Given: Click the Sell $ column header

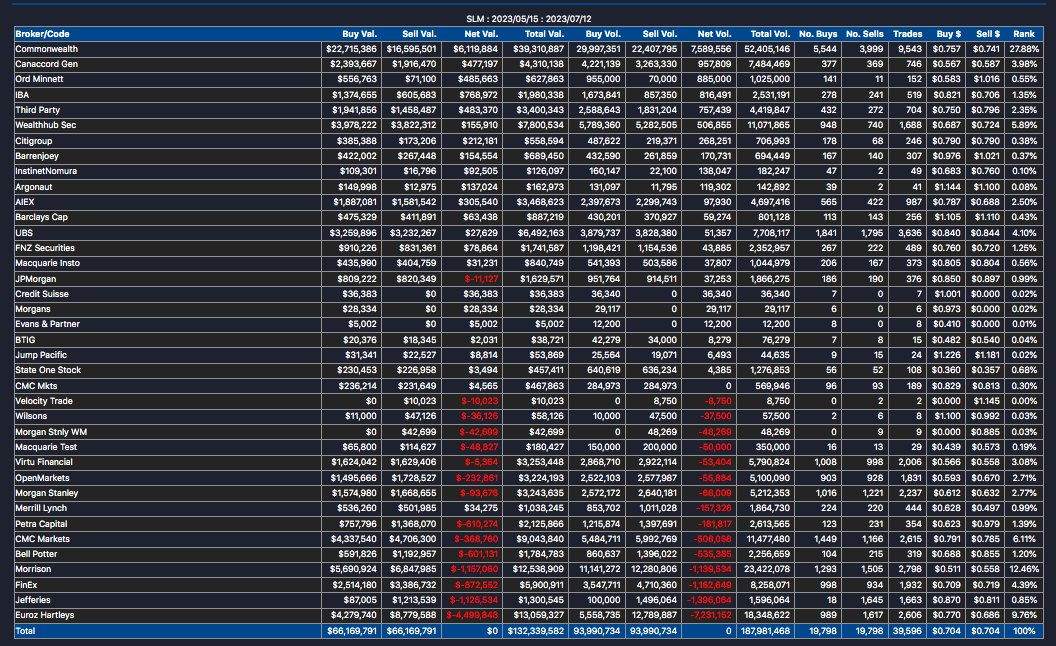Looking at the screenshot, I should (x=988, y=34).
